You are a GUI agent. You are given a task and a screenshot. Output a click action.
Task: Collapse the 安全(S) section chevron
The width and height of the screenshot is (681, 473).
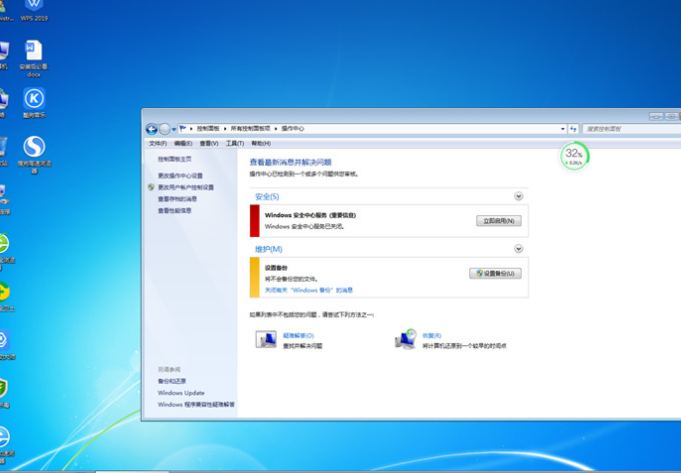click(x=519, y=196)
